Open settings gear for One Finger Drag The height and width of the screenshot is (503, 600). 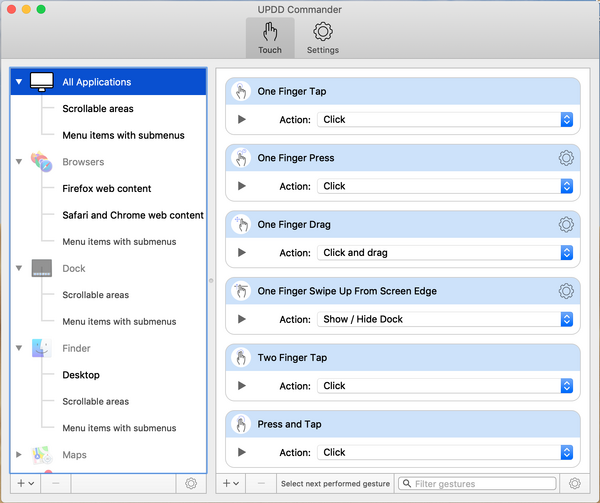pos(566,225)
